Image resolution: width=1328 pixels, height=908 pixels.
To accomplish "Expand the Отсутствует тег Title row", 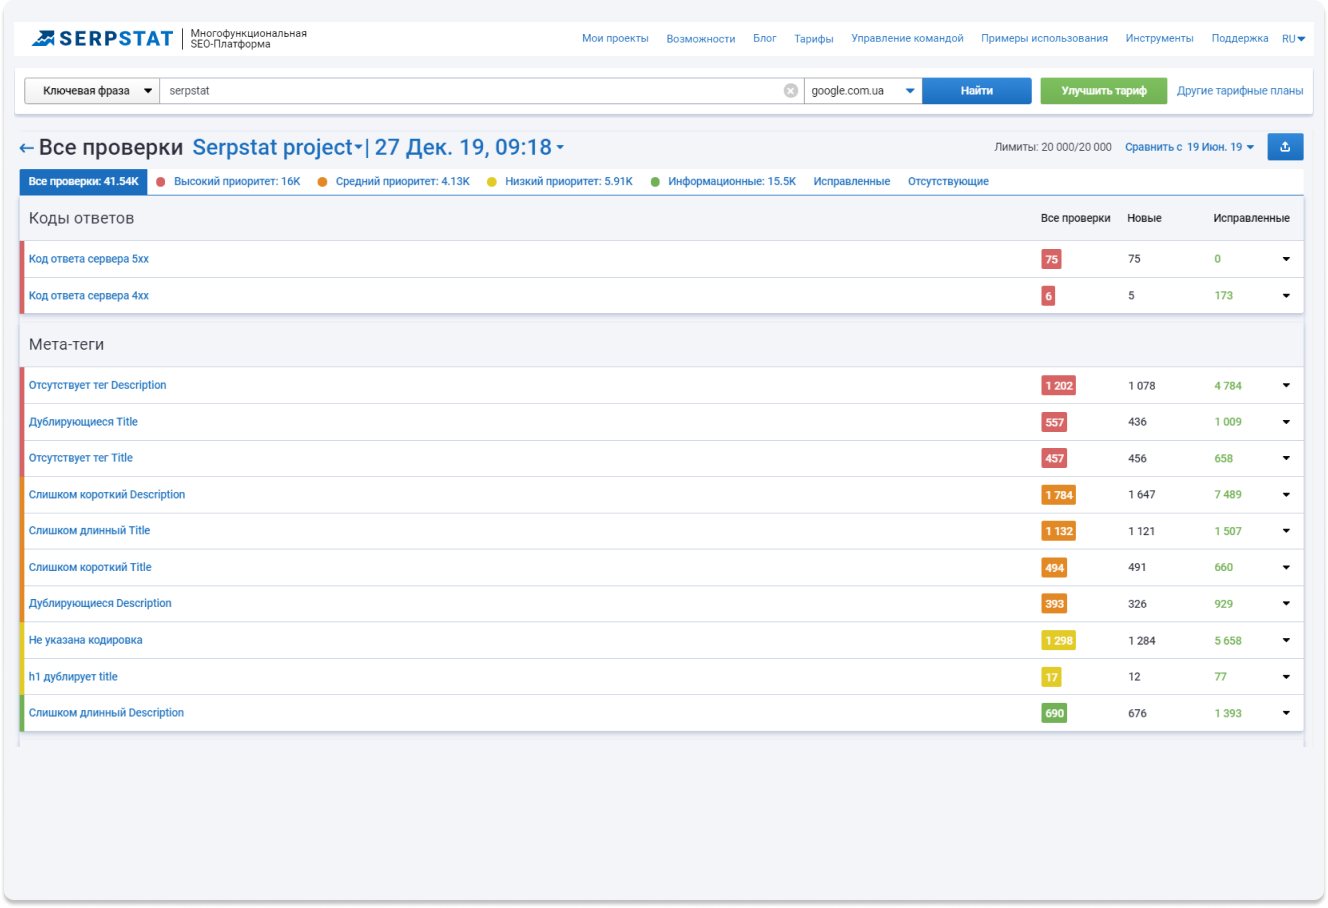I will [1286, 458].
